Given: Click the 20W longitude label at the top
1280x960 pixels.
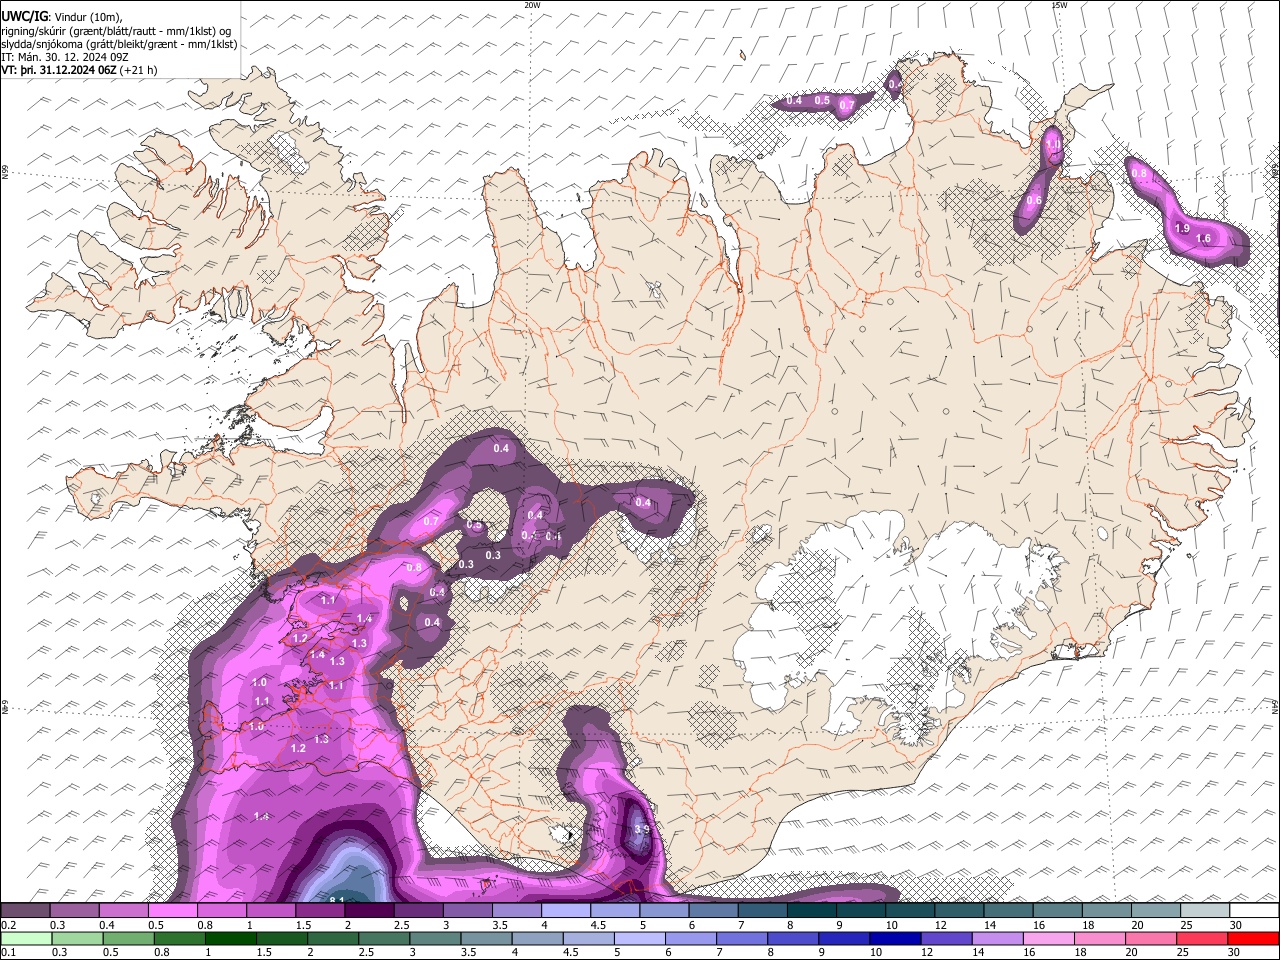Looking at the screenshot, I should (532, 5).
